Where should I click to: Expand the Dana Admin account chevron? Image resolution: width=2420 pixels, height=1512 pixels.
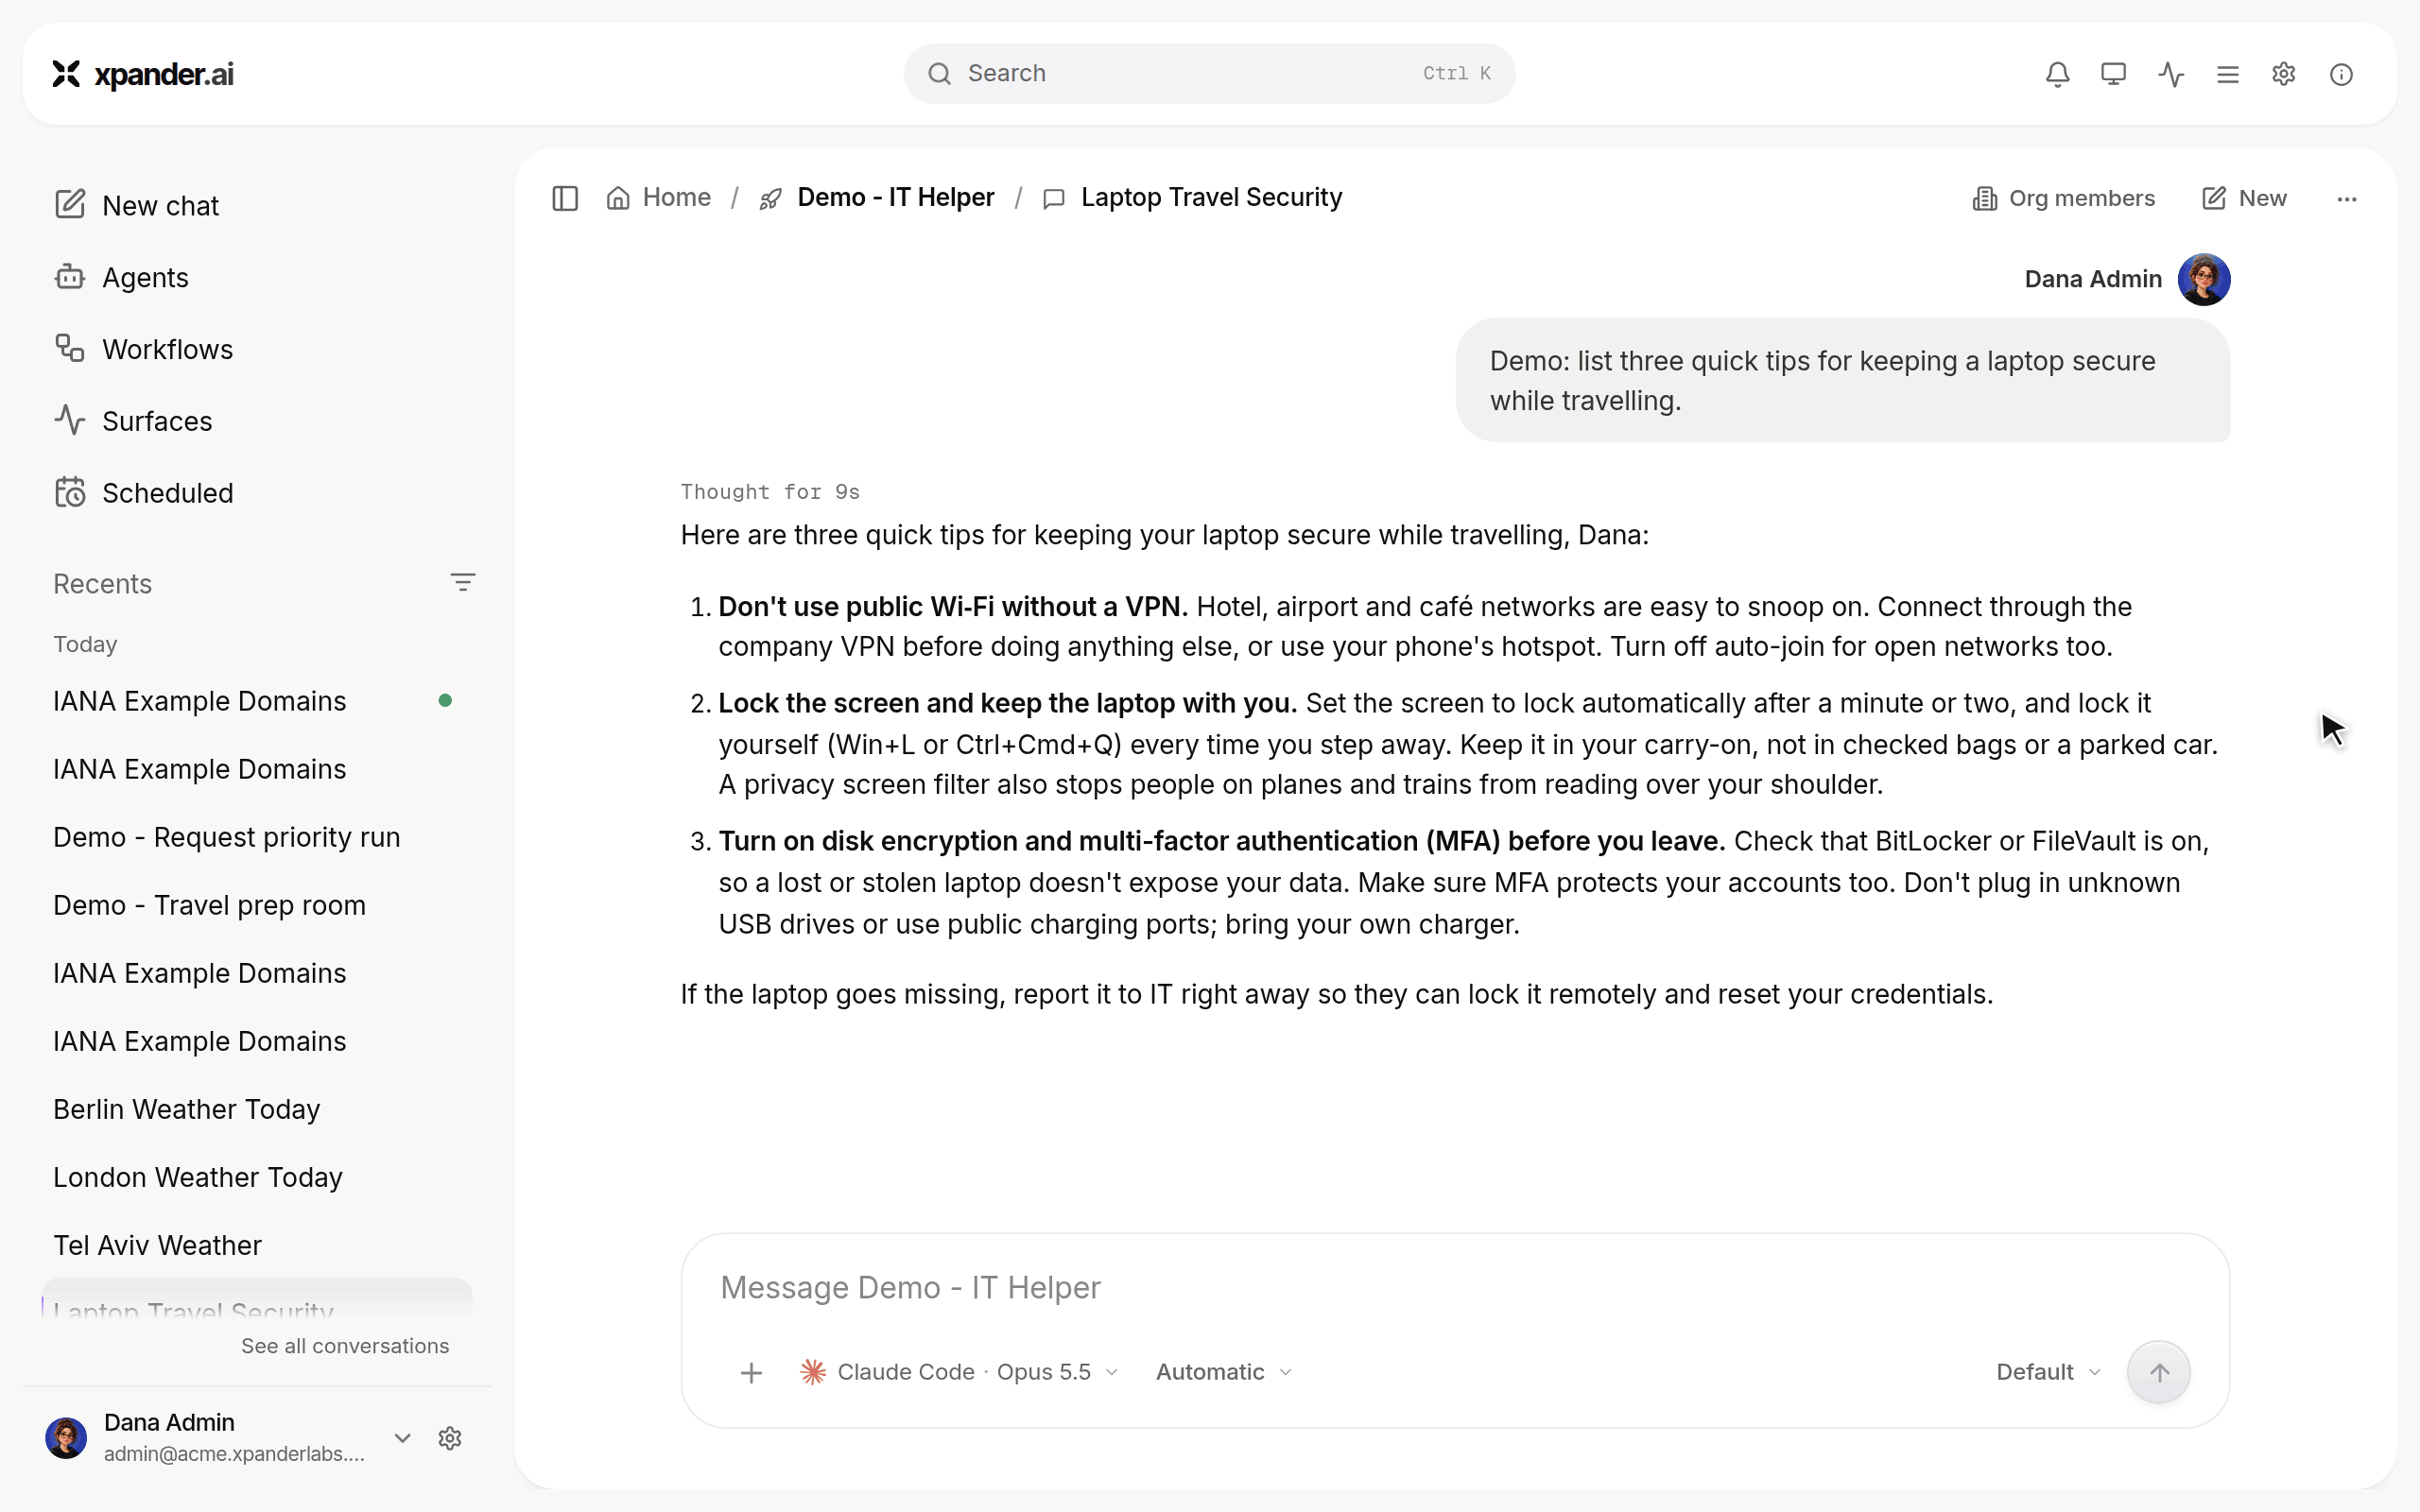[402, 1438]
